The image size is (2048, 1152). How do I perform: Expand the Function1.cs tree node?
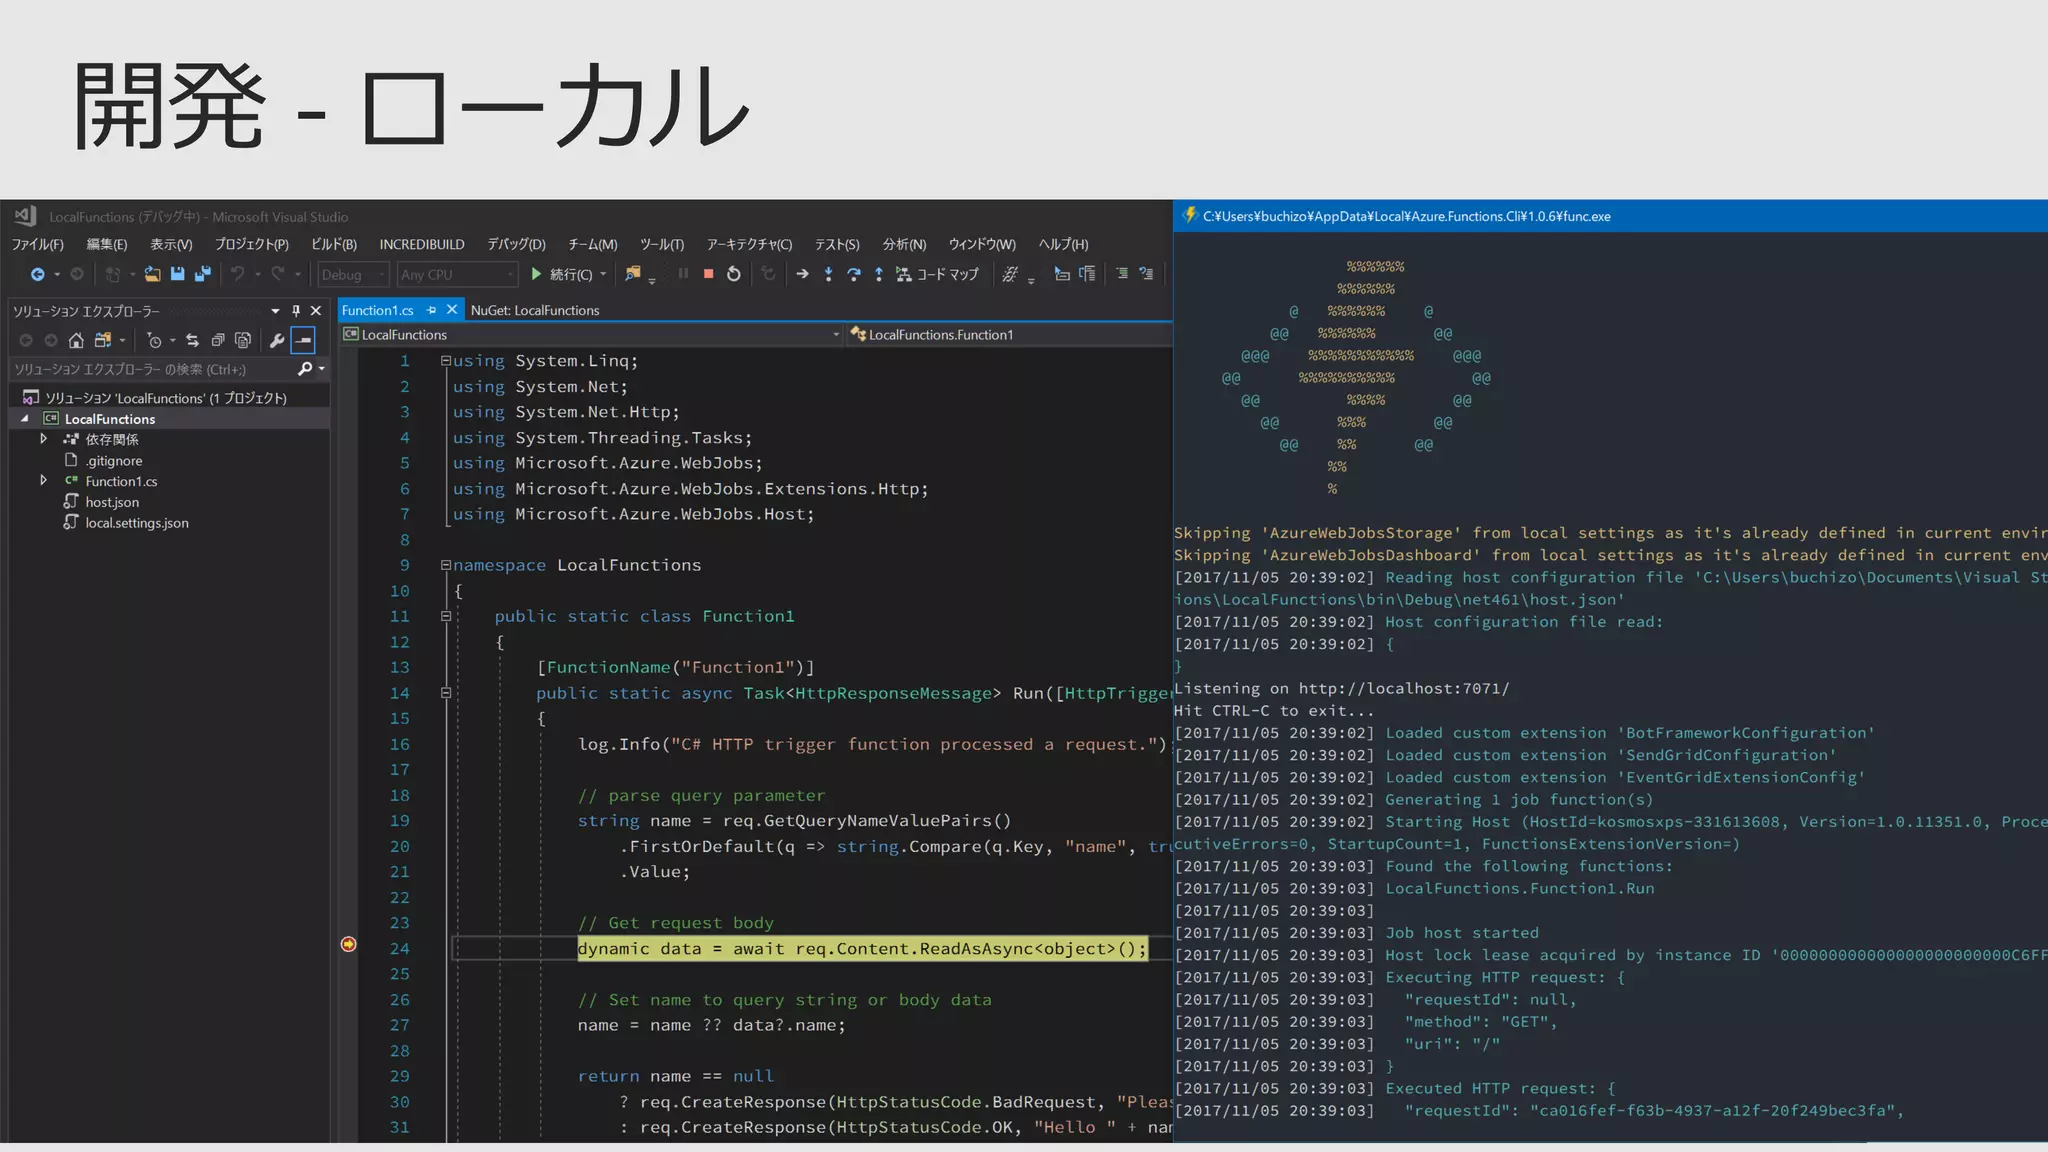point(43,481)
